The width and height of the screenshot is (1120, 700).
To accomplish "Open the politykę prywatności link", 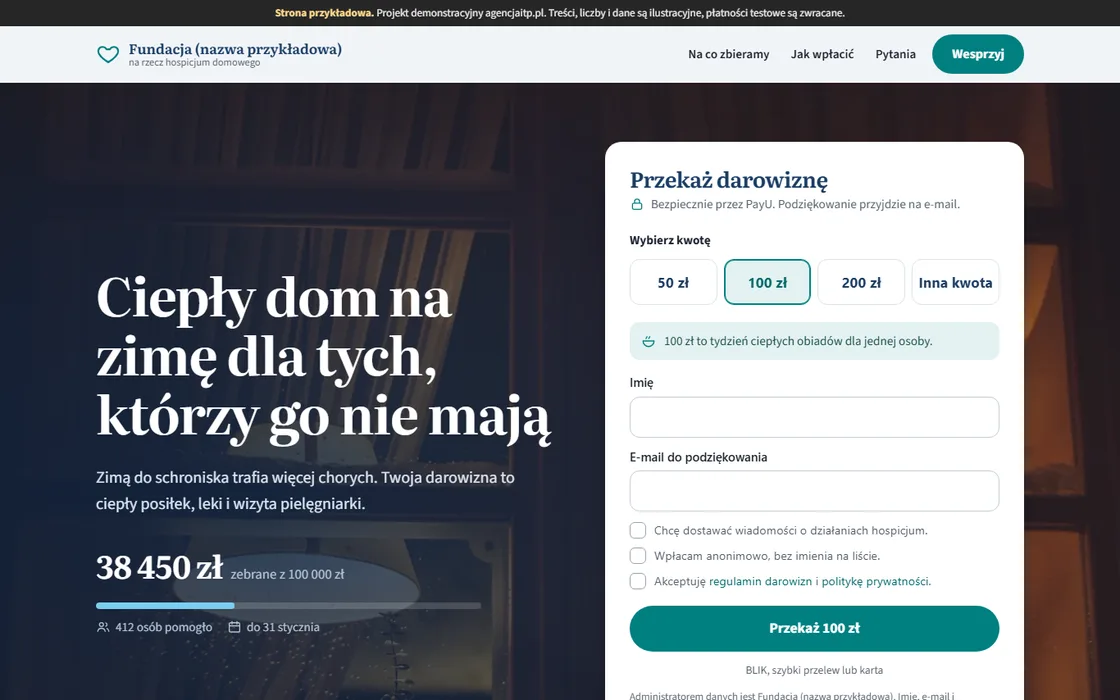I will (x=876, y=581).
